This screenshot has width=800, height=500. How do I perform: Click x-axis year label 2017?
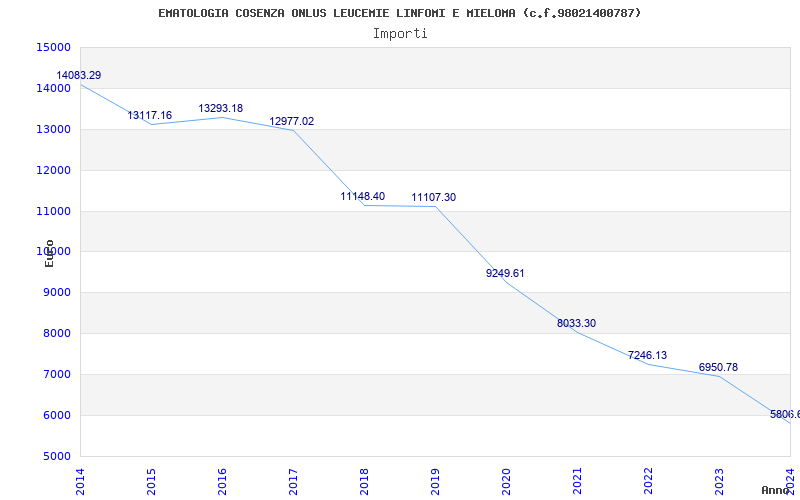[293, 481]
